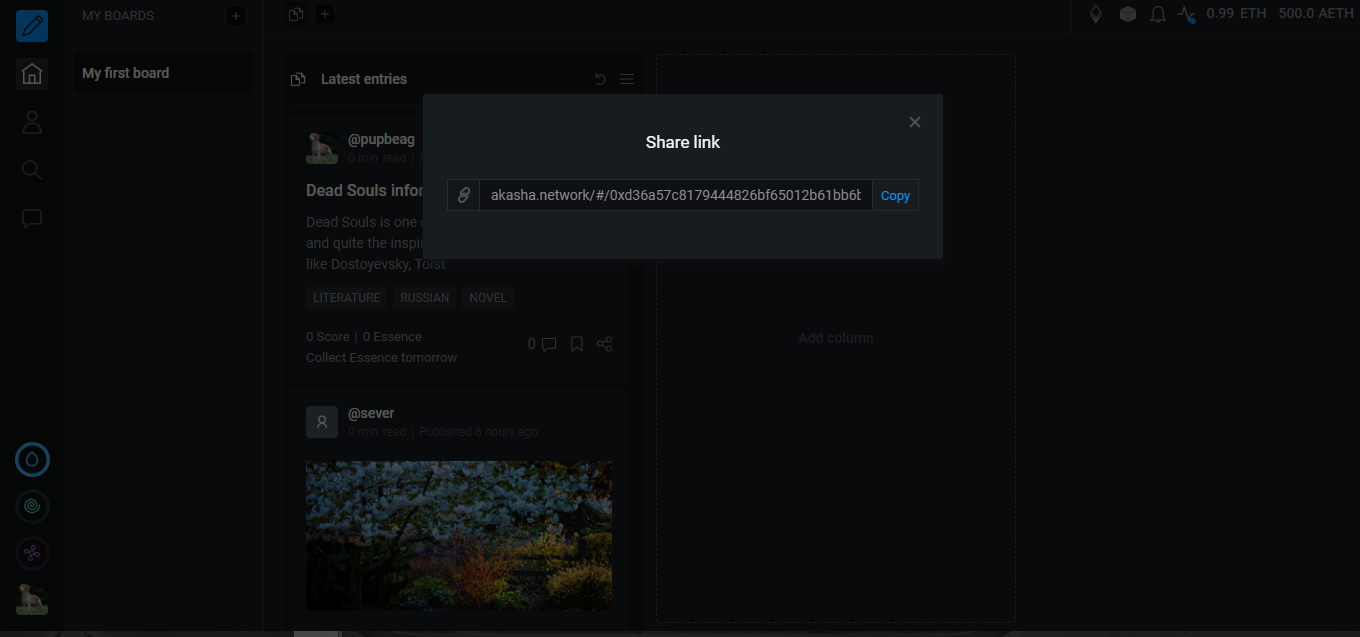Open the @pupbeag author name
This screenshot has width=1360, height=637.
(x=381, y=139)
